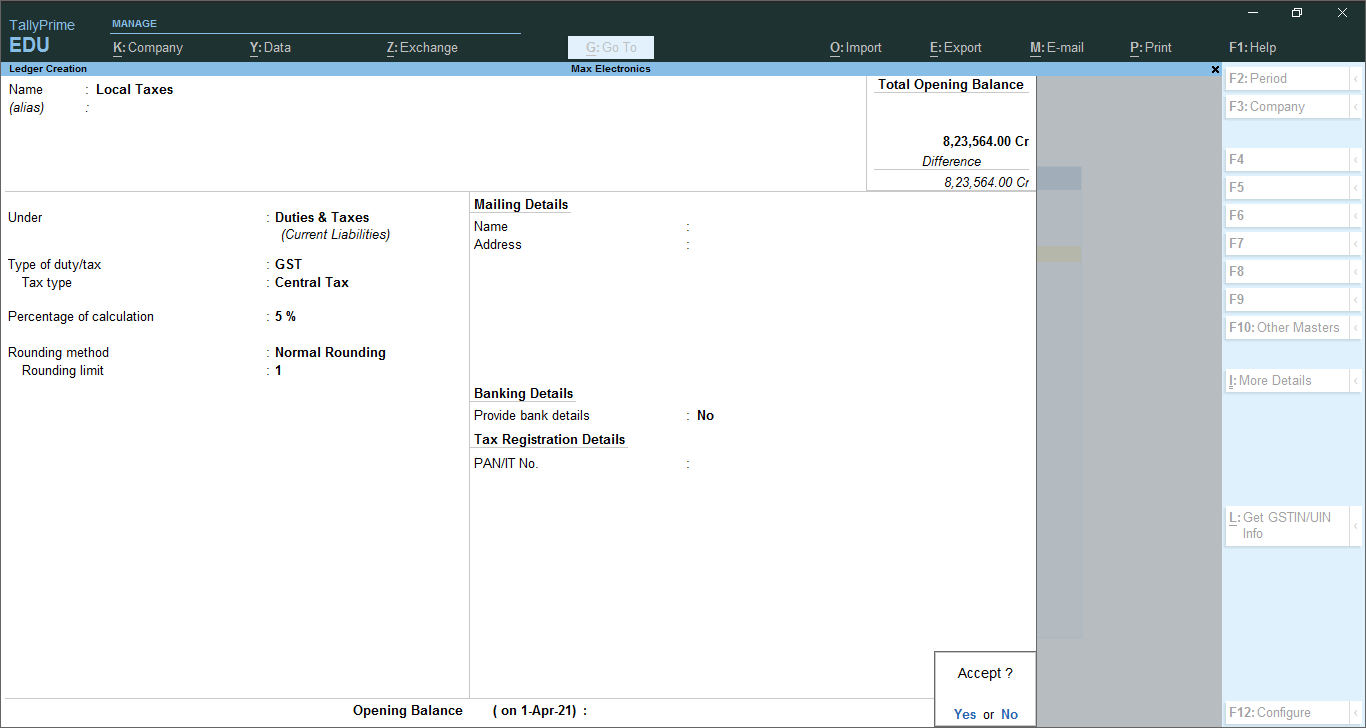Expand the arrow beside F2: Period

(x=1356, y=78)
